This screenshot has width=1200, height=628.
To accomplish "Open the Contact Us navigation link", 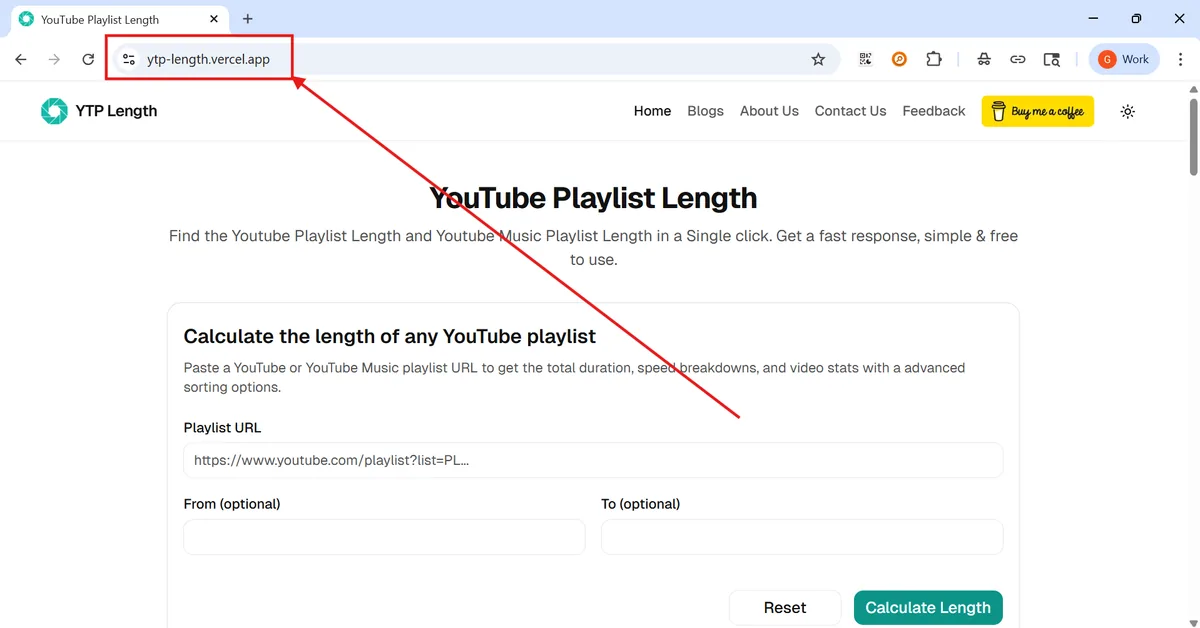I will click(850, 111).
